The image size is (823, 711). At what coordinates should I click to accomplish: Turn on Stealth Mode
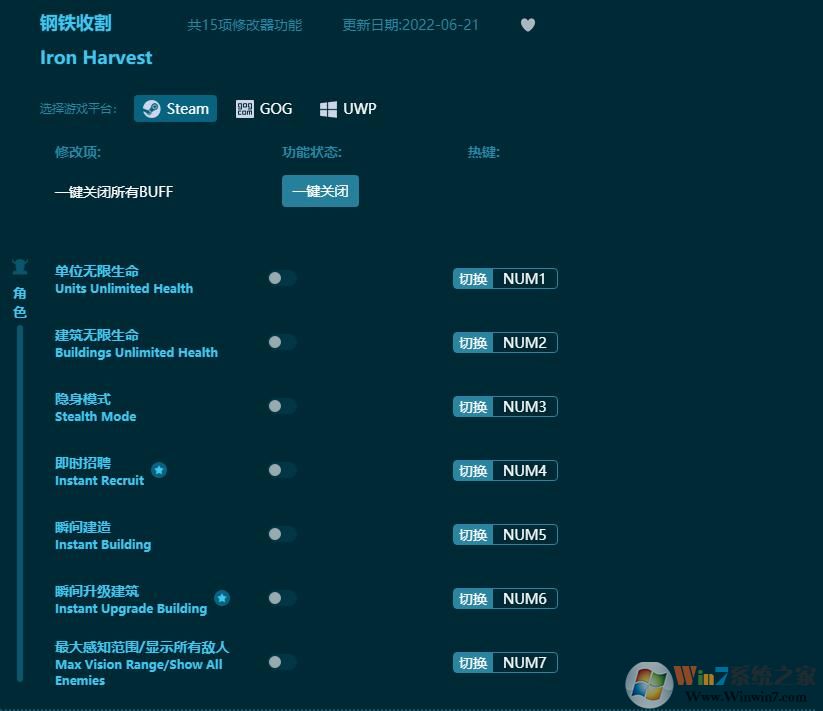pos(278,407)
